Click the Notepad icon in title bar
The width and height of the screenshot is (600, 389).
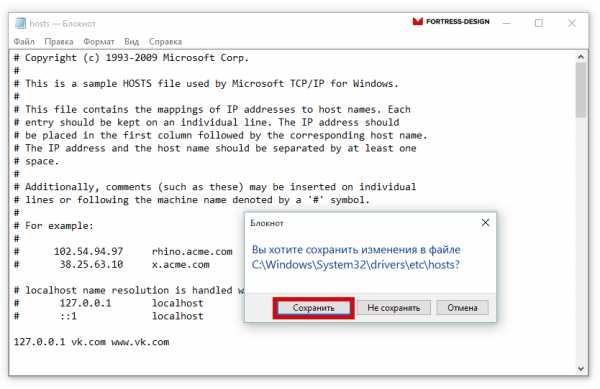(x=20, y=23)
